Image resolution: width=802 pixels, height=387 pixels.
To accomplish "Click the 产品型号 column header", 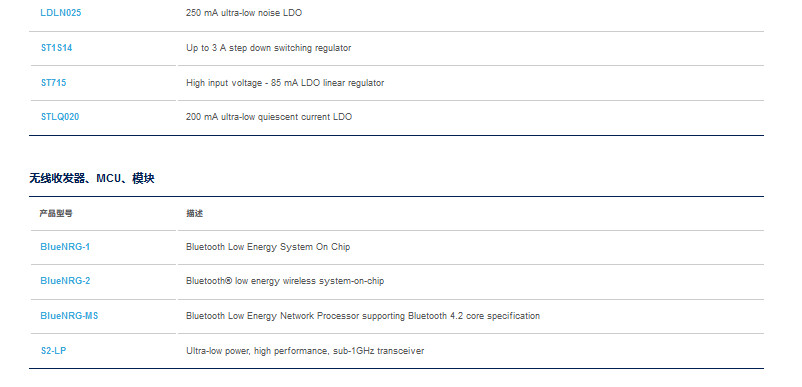I will point(56,213).
